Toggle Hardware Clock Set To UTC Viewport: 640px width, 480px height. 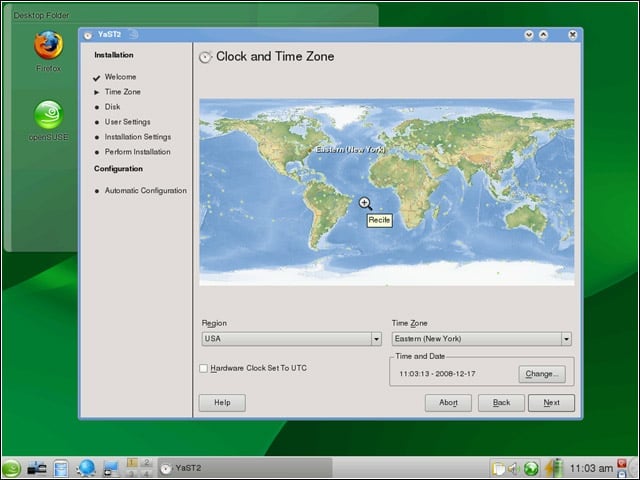tap(203, 368)
